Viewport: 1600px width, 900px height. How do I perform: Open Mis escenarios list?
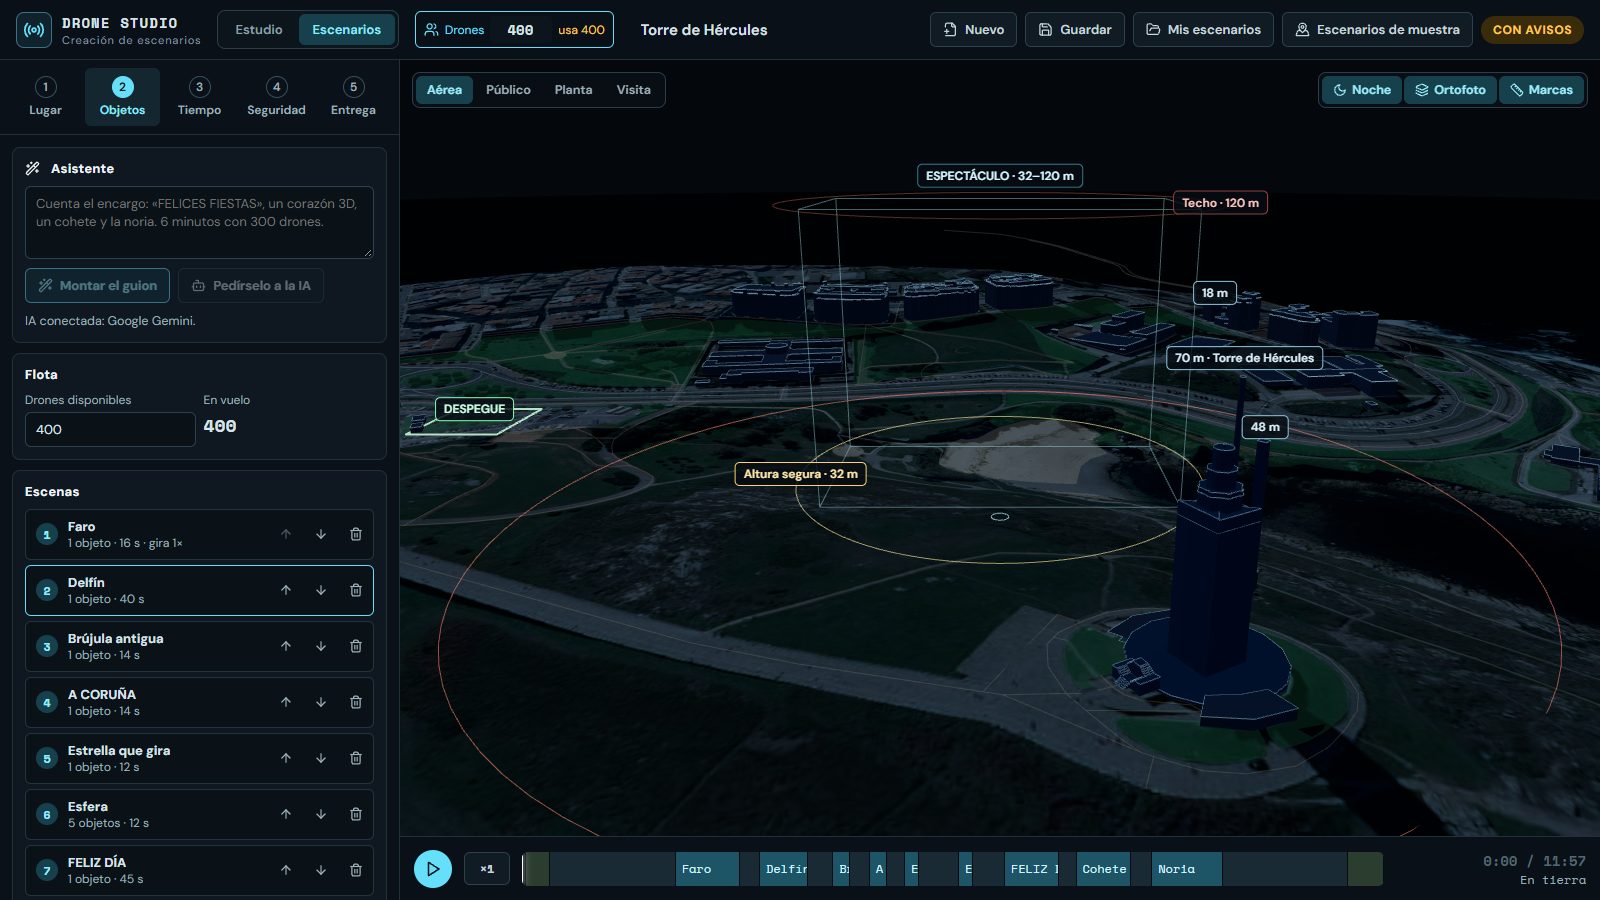[x=1203, y=30]
